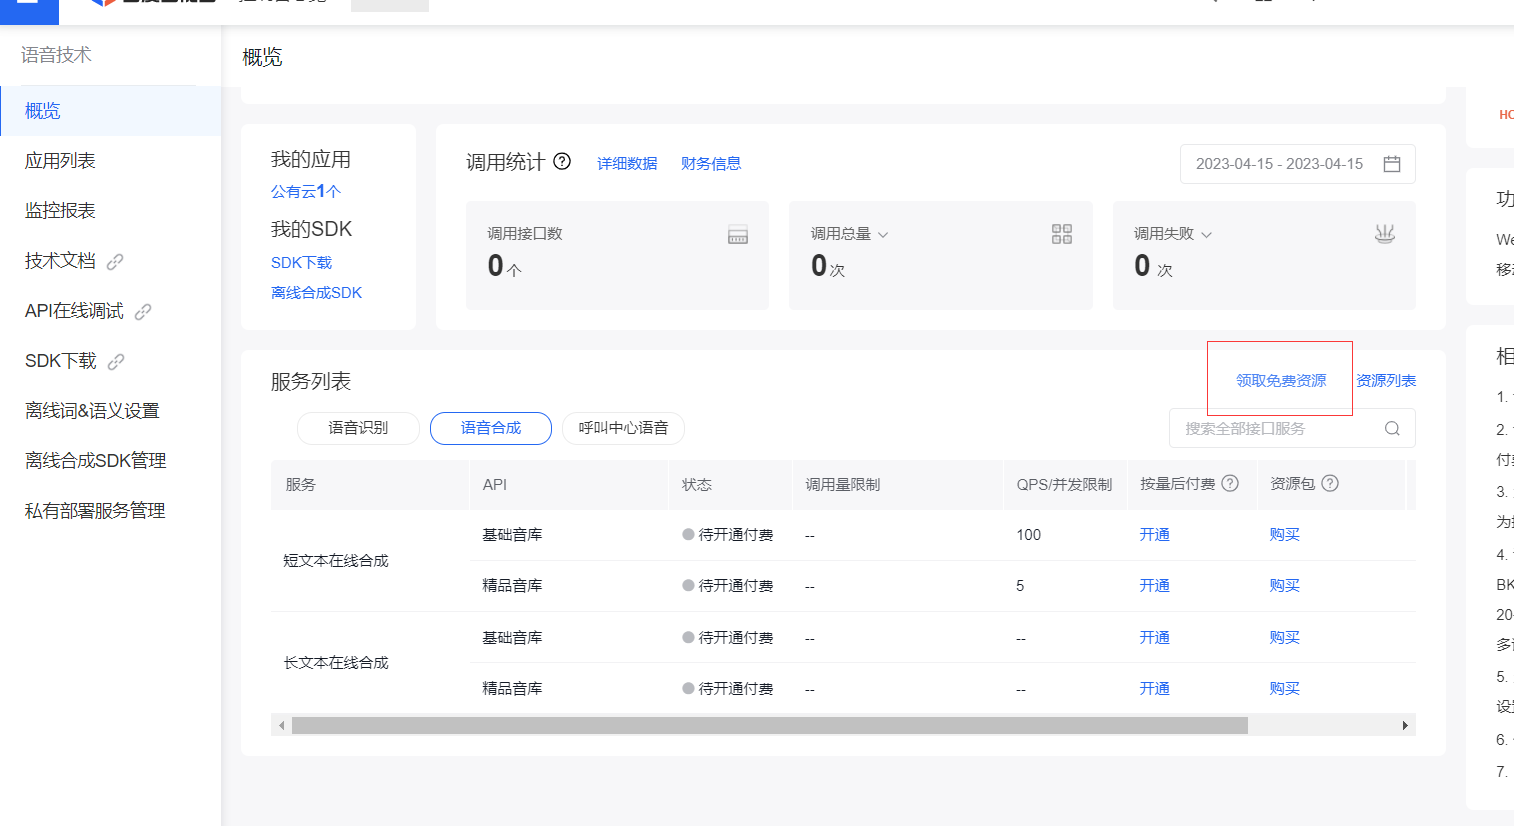Click the 调用总量 grid icon
The width and height of the screenshot is (1514, 826).
[x=1062, y=234]
